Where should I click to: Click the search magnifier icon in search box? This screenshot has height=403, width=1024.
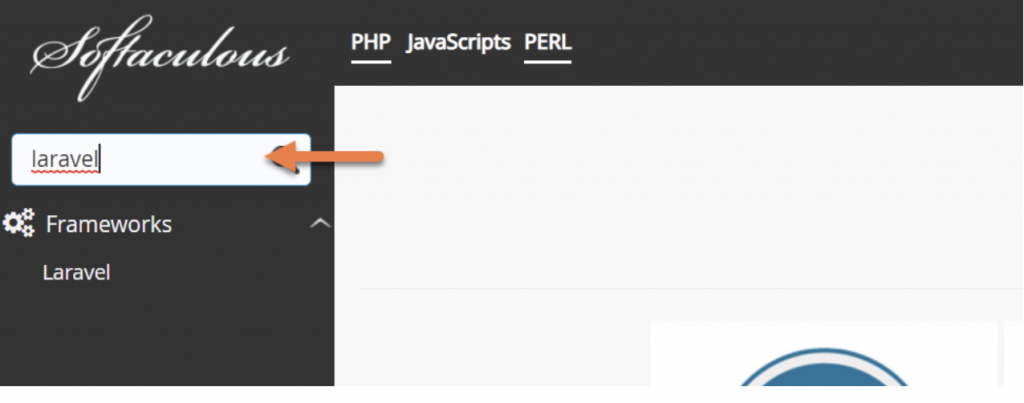tap(288, 159)
